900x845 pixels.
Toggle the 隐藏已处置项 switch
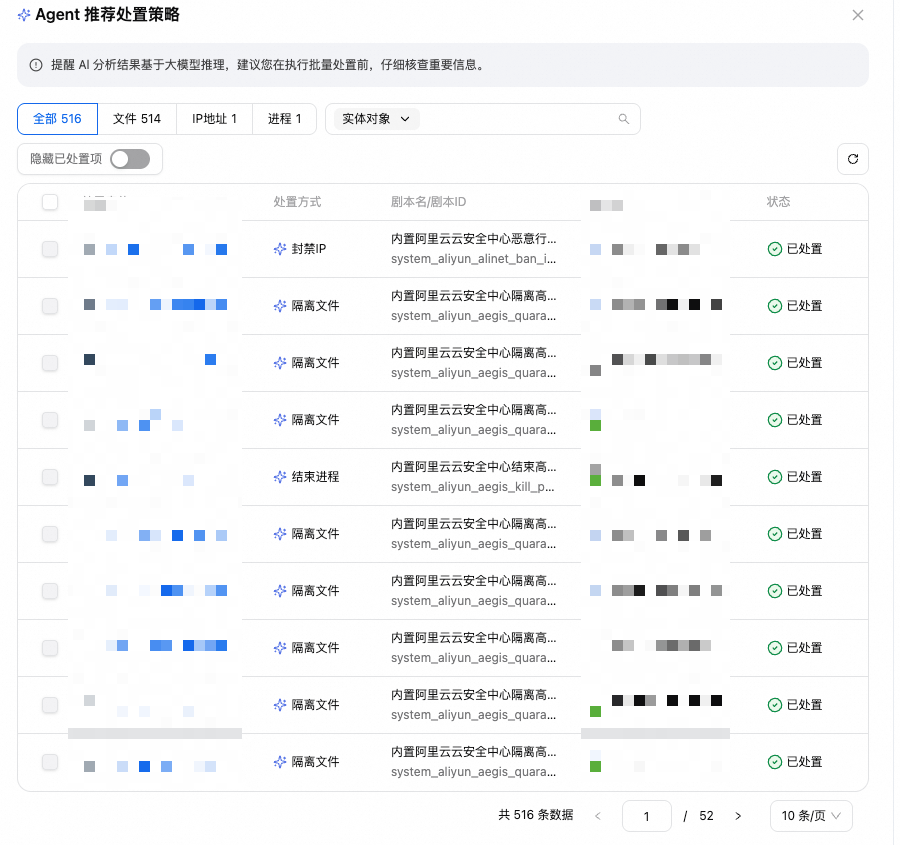[130, 159]
